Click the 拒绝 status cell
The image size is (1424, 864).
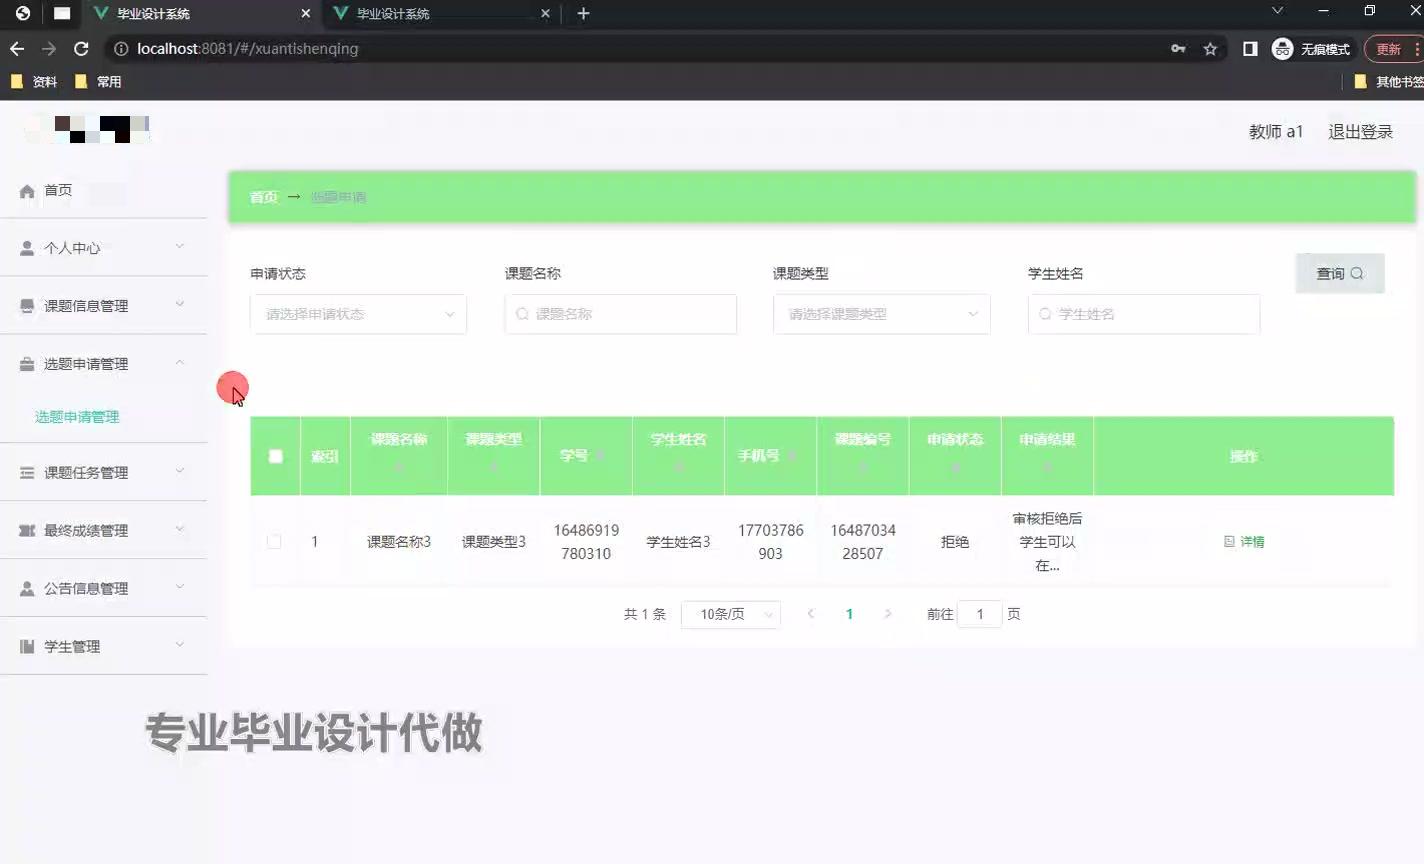(x=955, y=541)
